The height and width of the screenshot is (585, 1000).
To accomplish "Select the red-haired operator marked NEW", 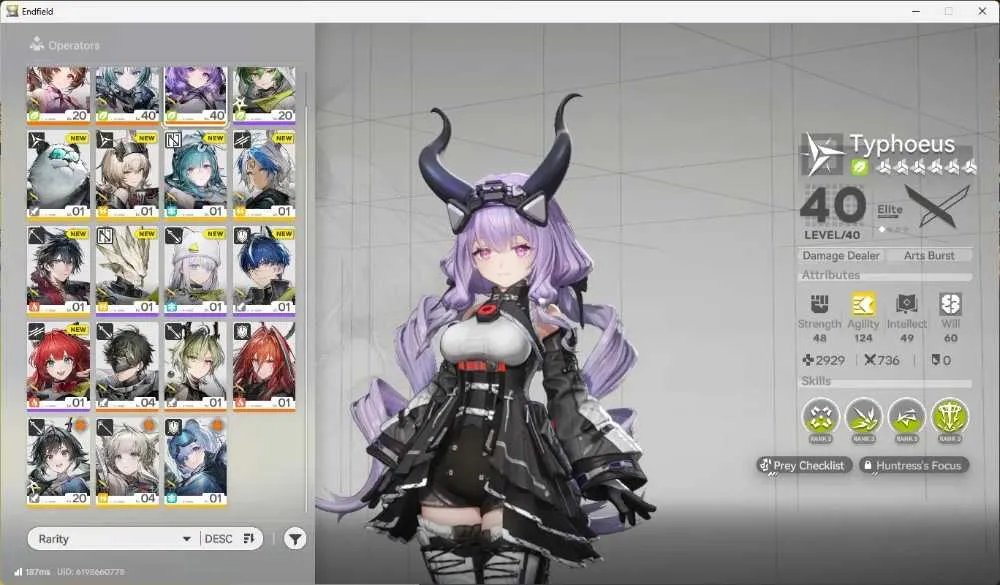I will coord(58,366).
